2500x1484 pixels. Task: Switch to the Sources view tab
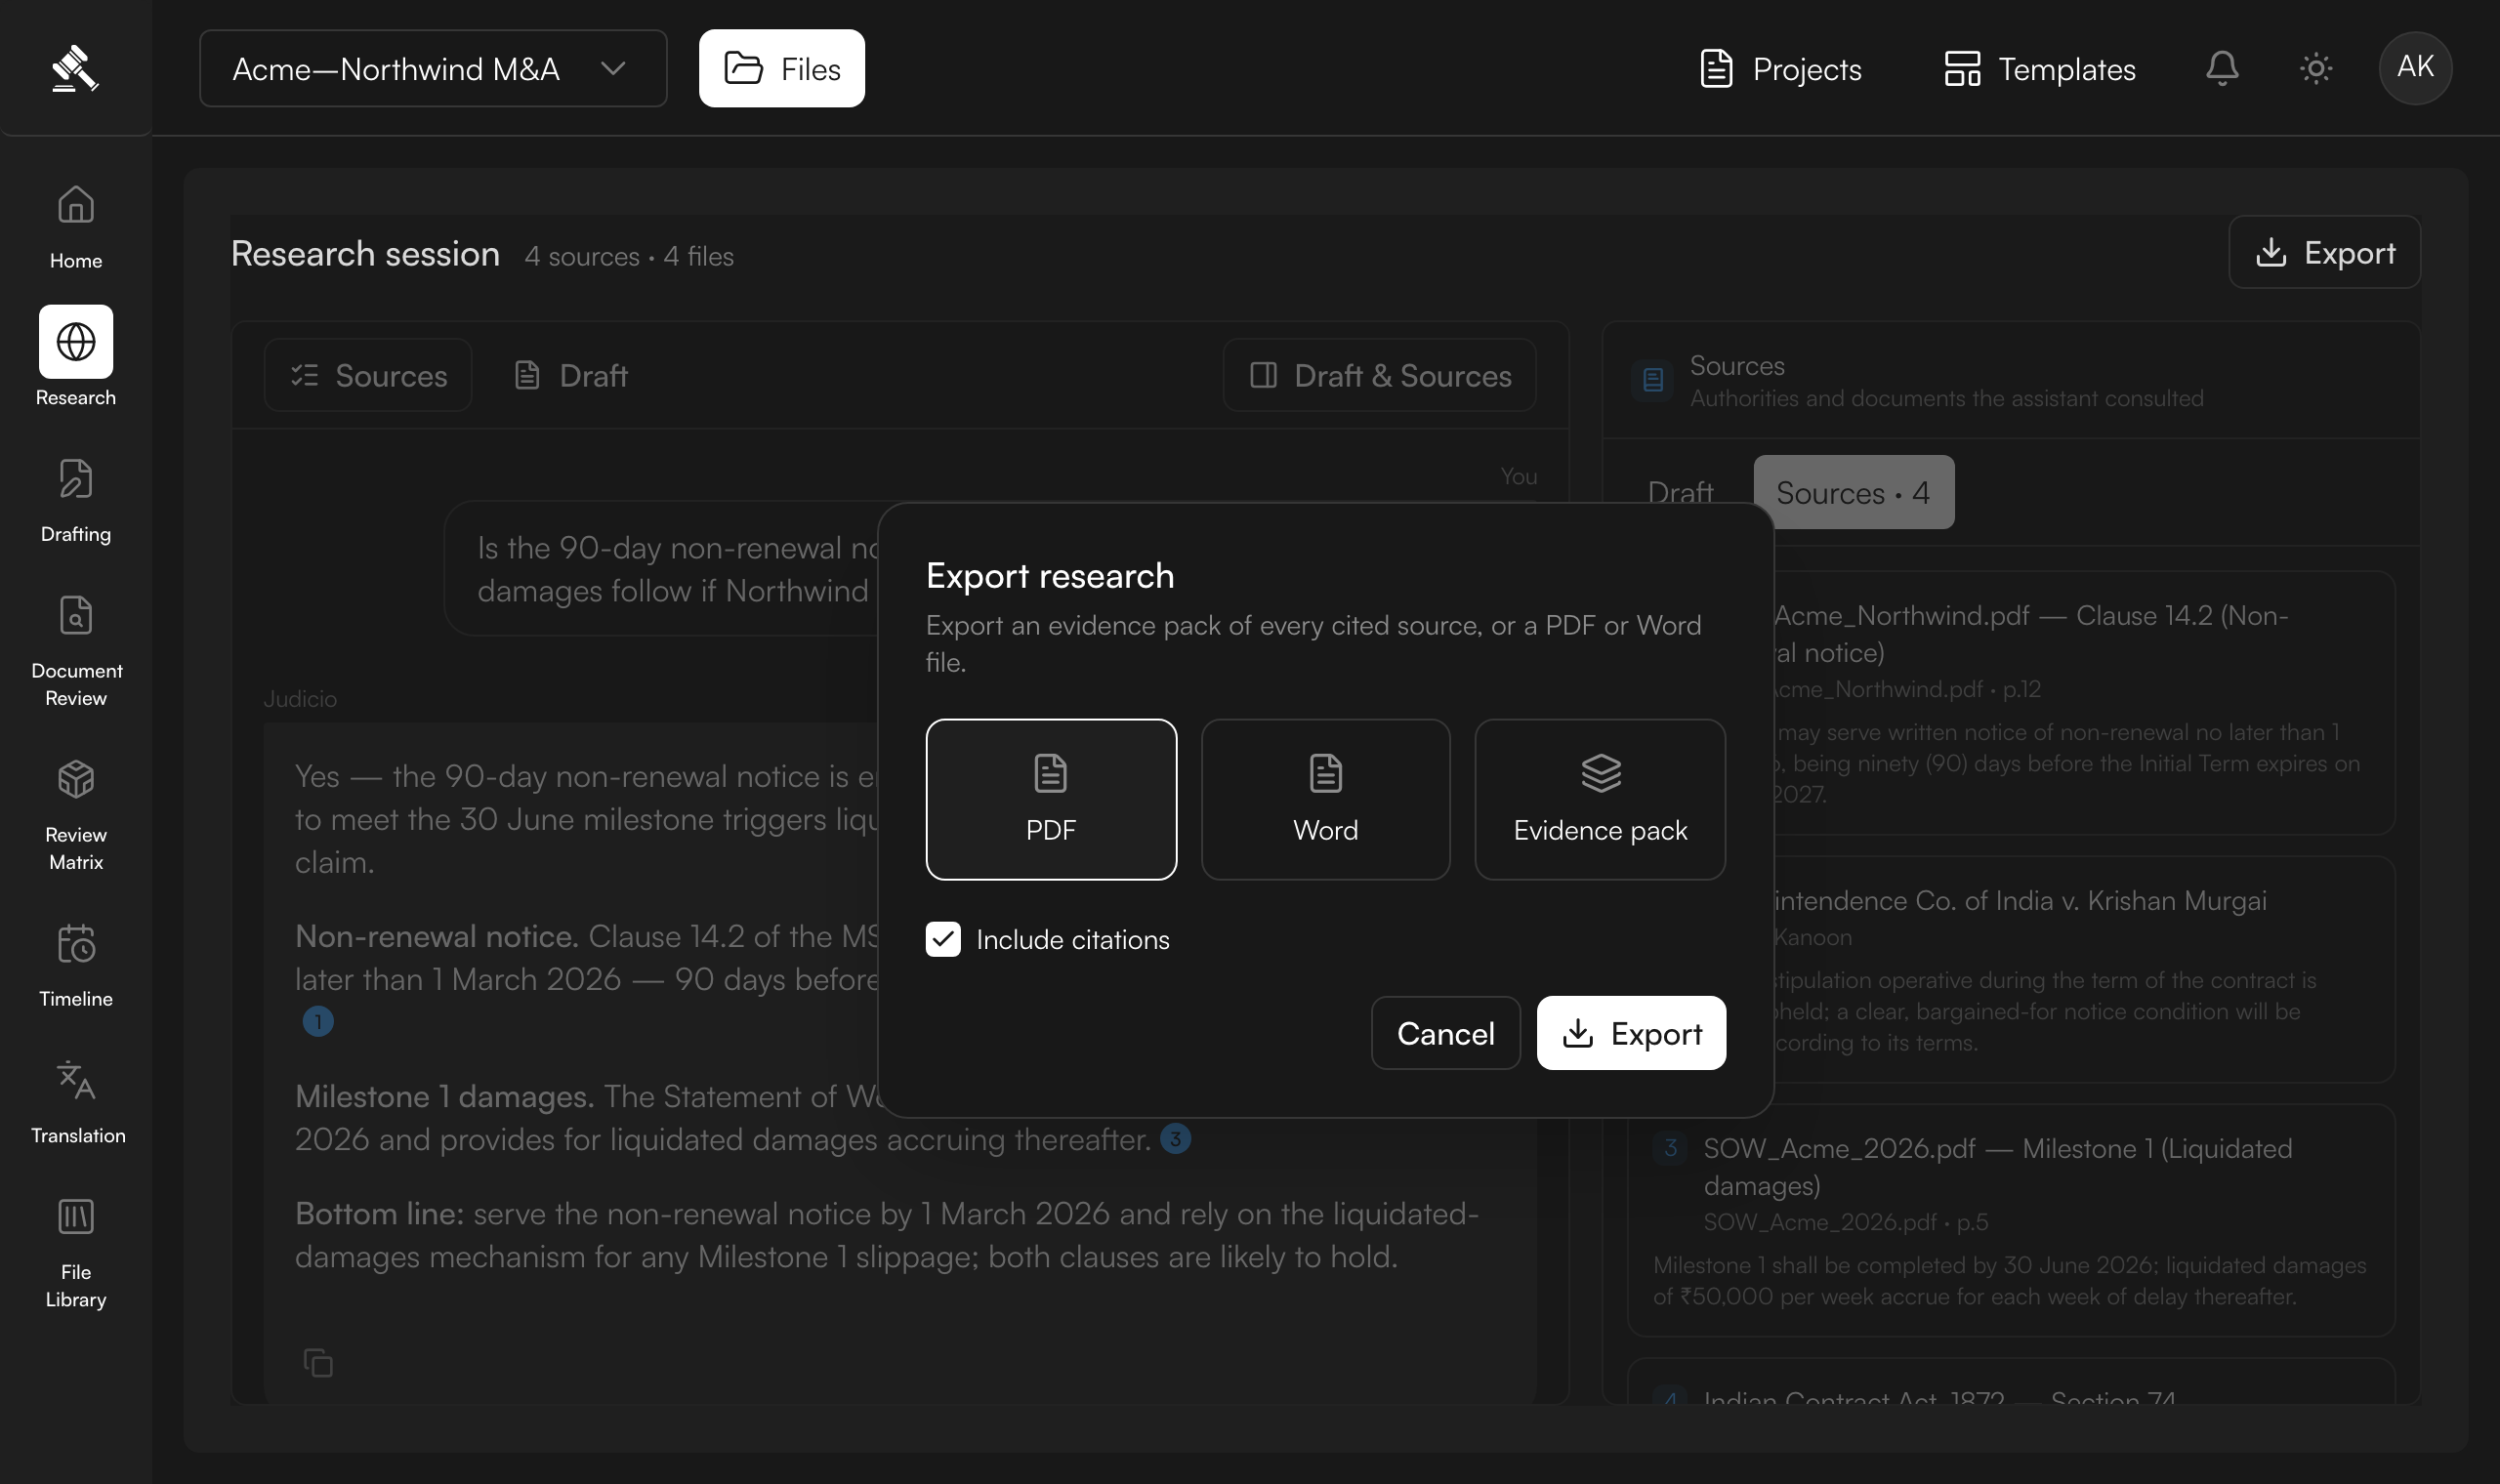point(368,375)
